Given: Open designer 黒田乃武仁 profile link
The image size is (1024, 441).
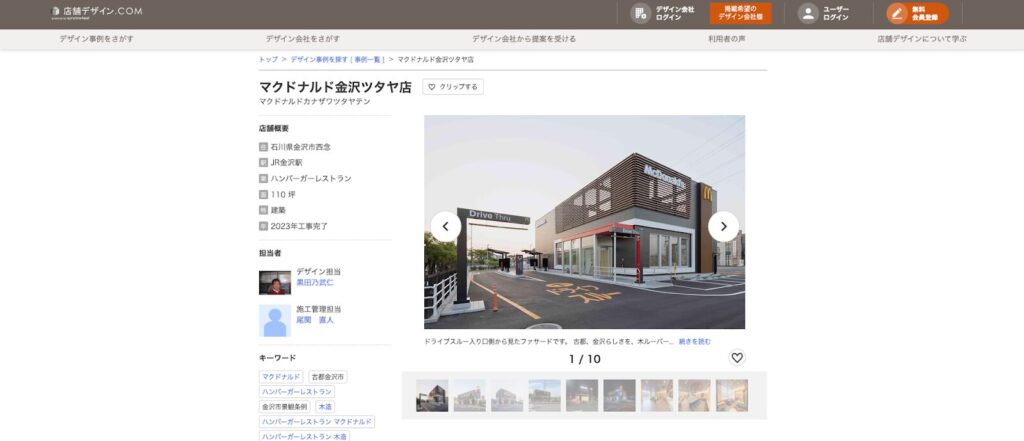Looking at the screenshot, I should (x=315, y=283).
